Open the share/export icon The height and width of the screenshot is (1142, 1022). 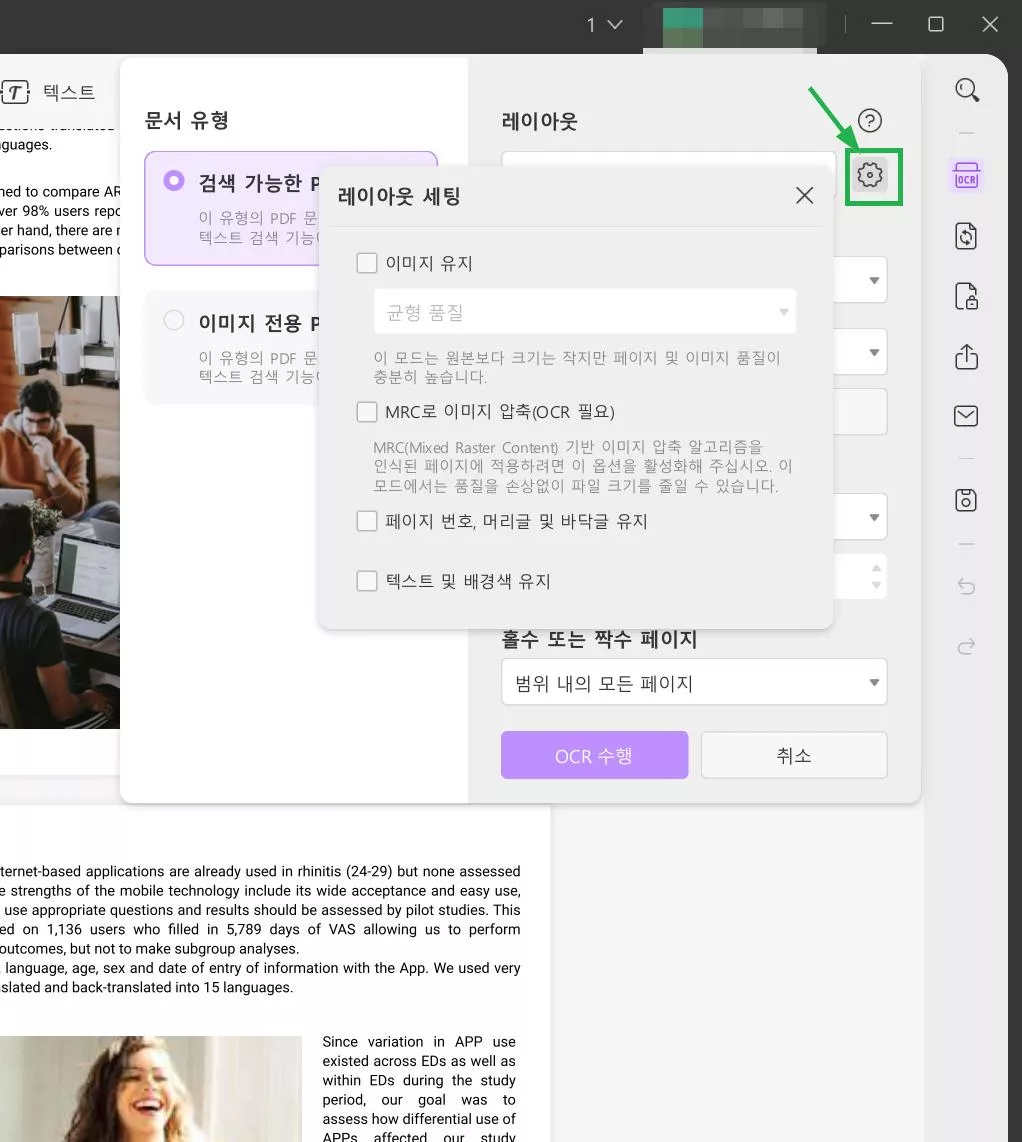[966, 356]
